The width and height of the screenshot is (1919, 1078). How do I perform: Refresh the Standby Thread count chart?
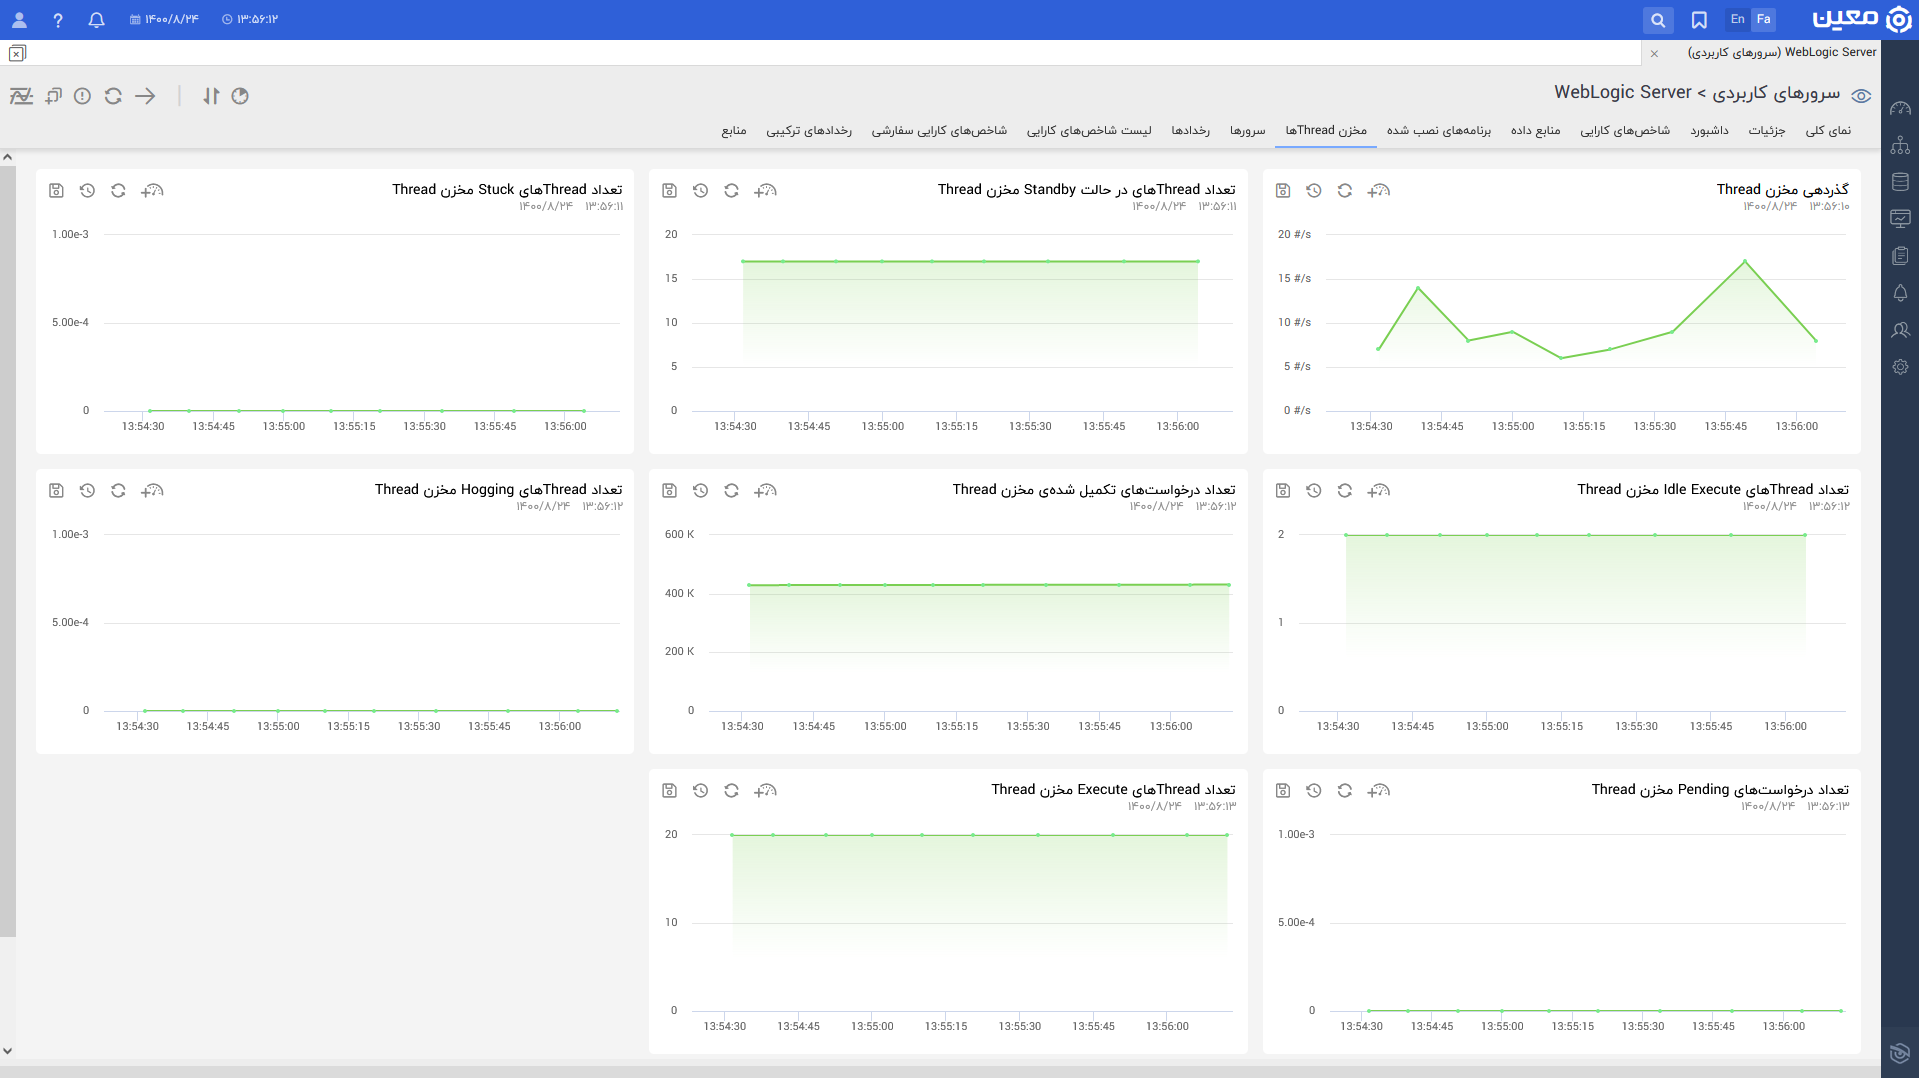[x=731, y=191]
